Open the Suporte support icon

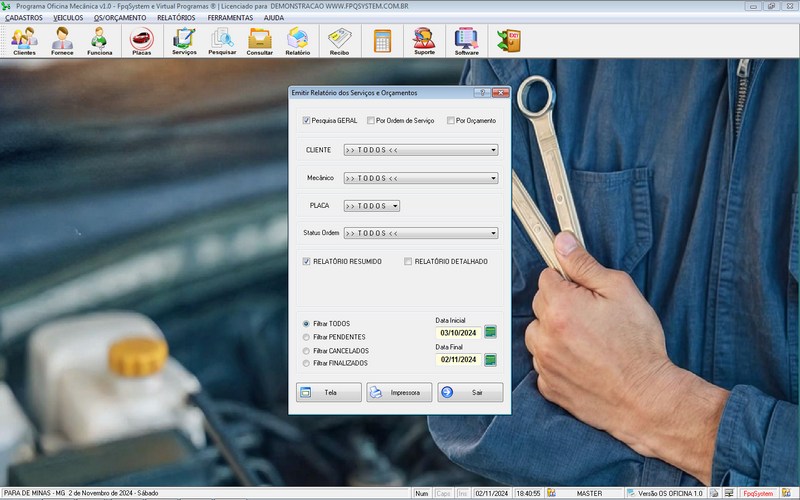coord(424,41)
